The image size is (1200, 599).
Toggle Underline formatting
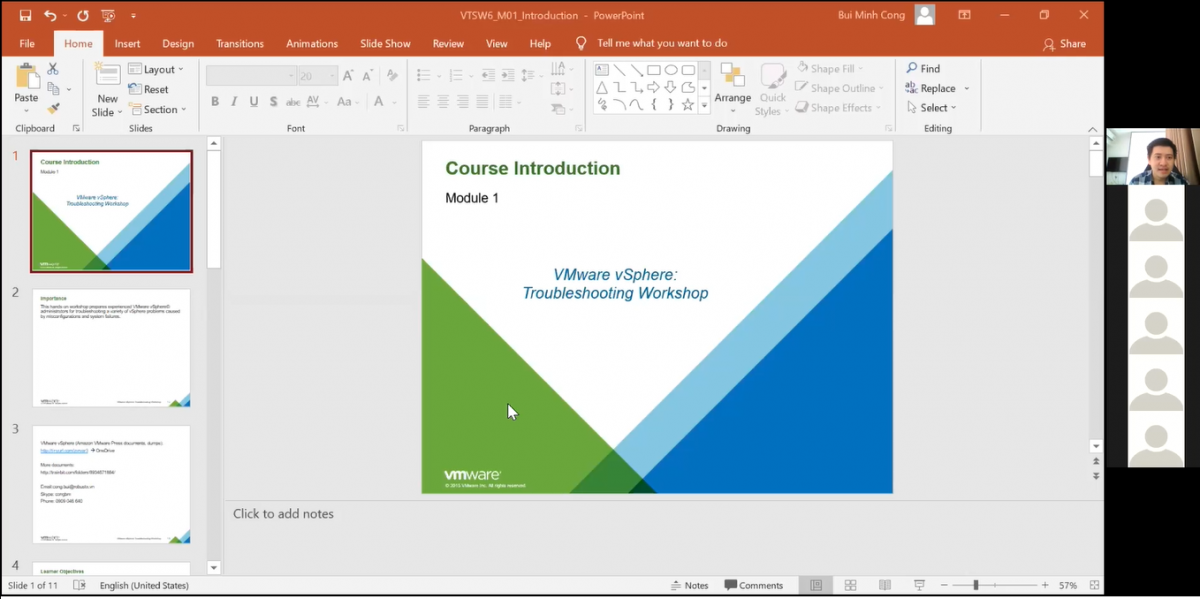pyautogui.click(x=254, y=102)
